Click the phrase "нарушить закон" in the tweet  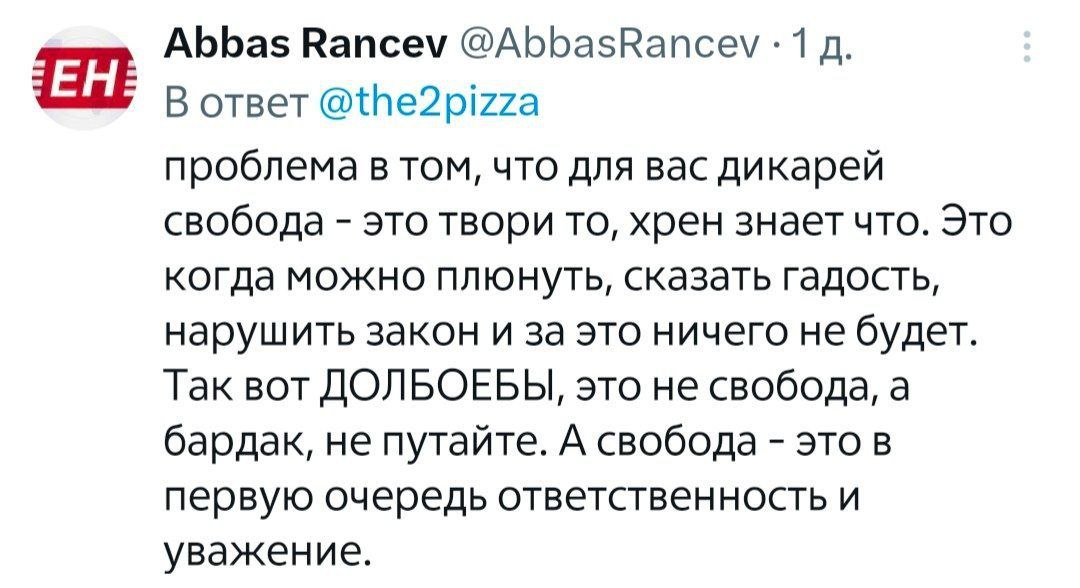[x=322, y=333]
